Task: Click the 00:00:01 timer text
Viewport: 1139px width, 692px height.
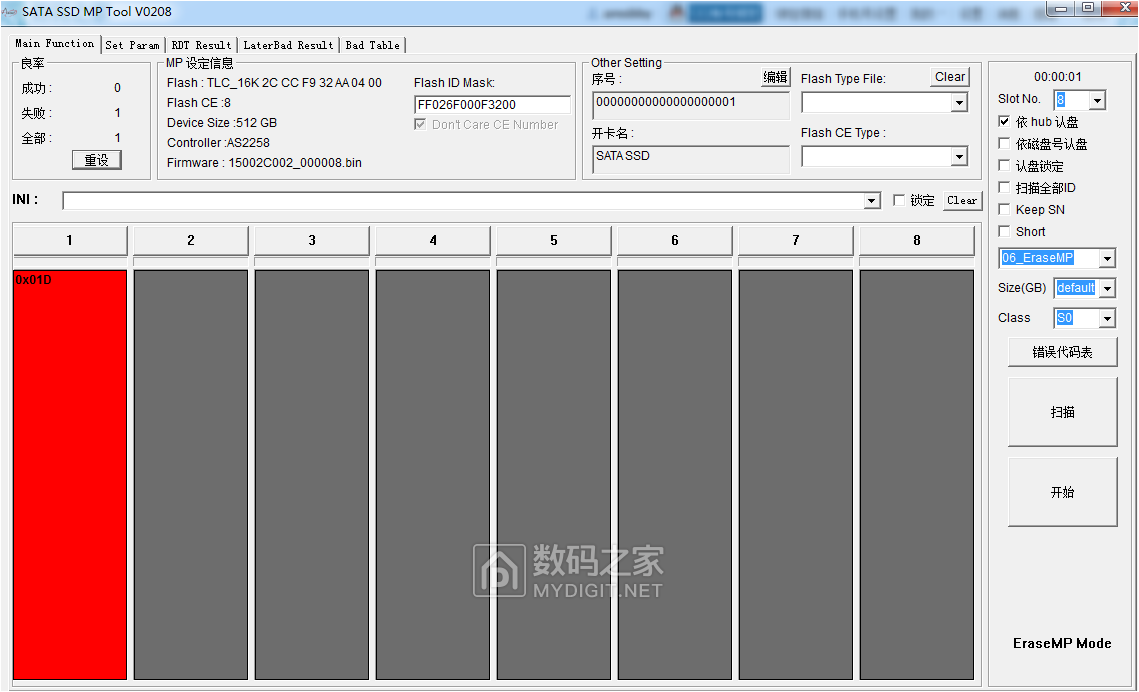Action: pyautogui.click(x=1058, y=77)
